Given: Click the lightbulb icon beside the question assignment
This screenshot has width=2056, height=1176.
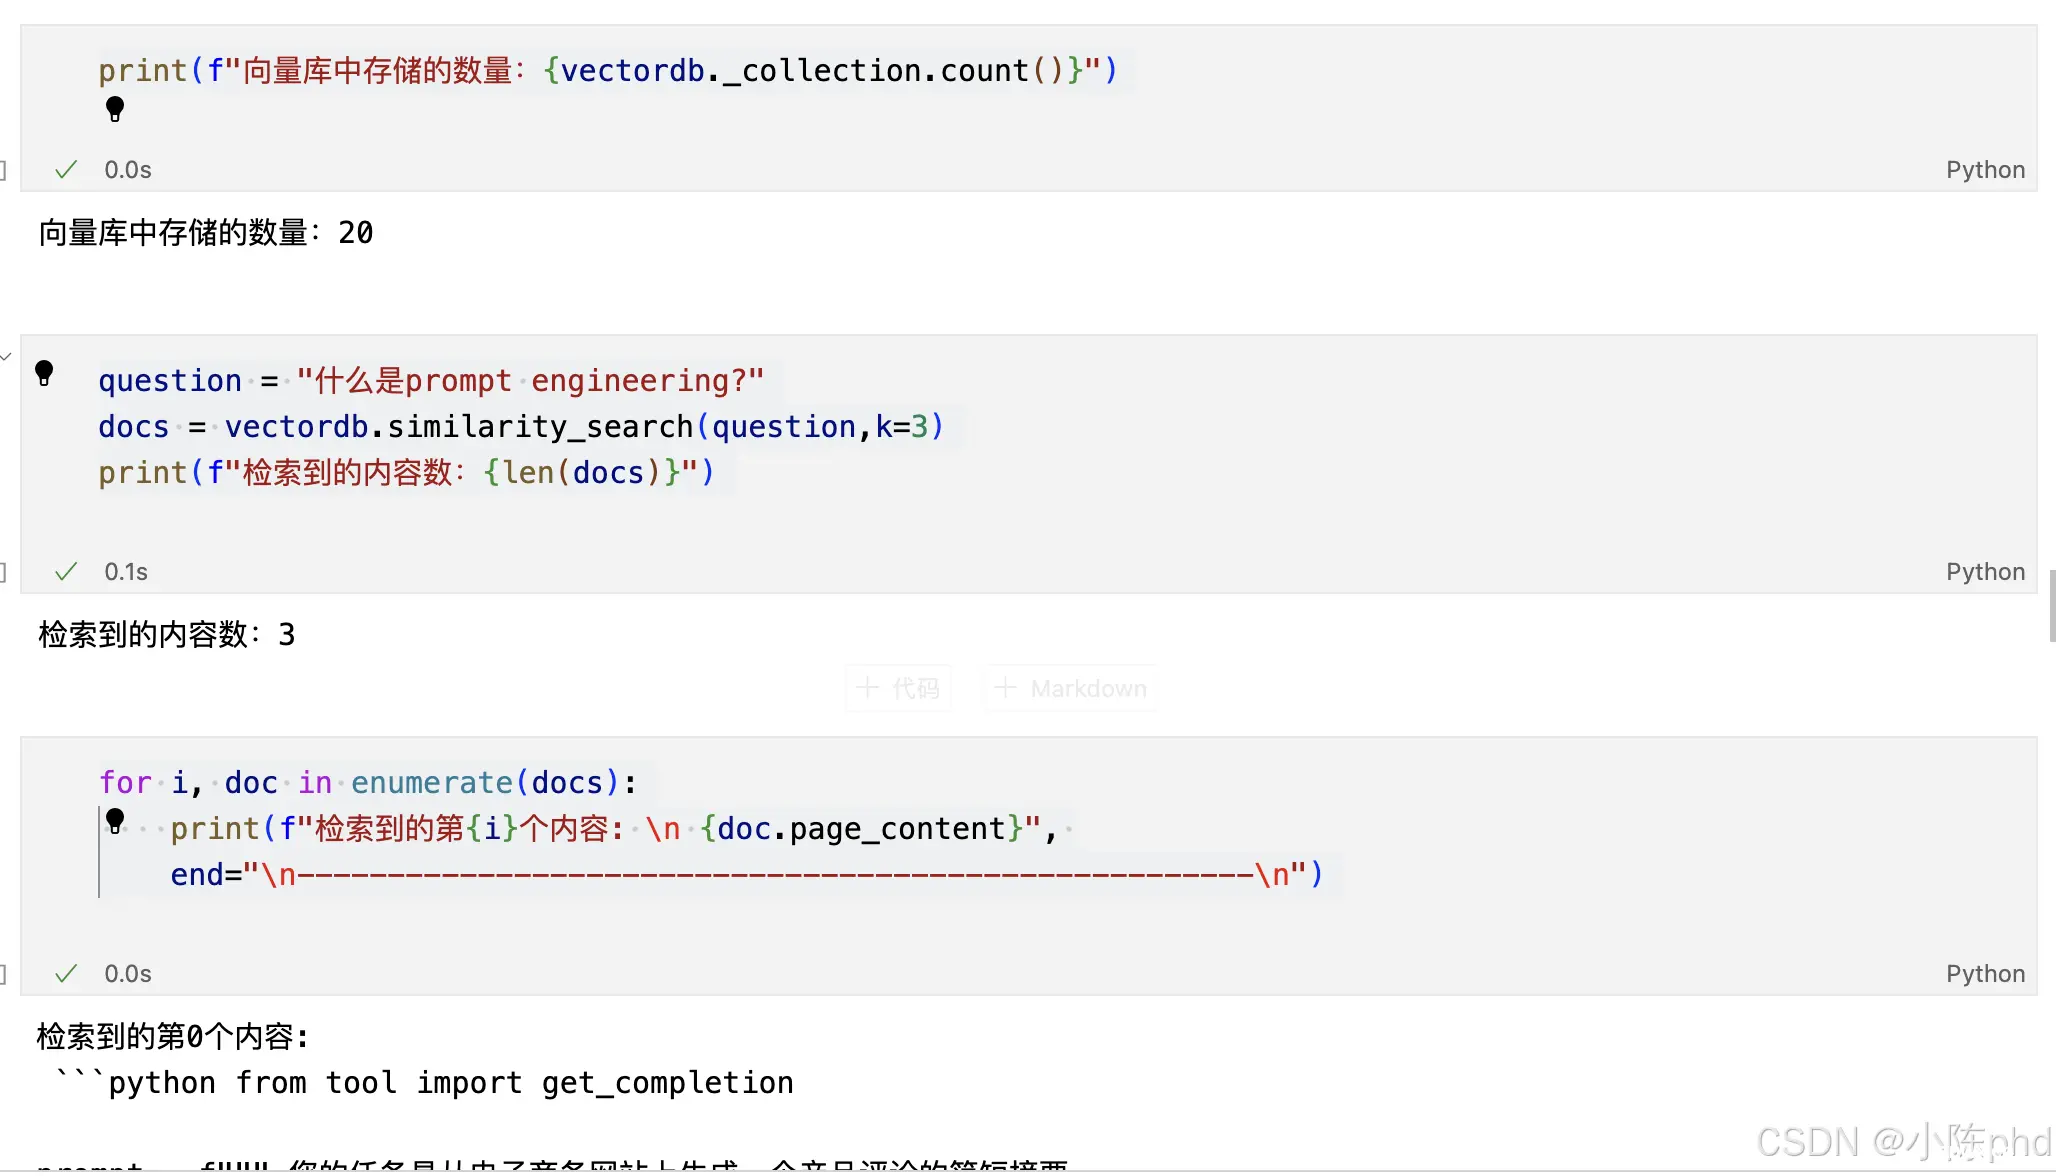Looking at the screenshot, I should coord(44,373).
